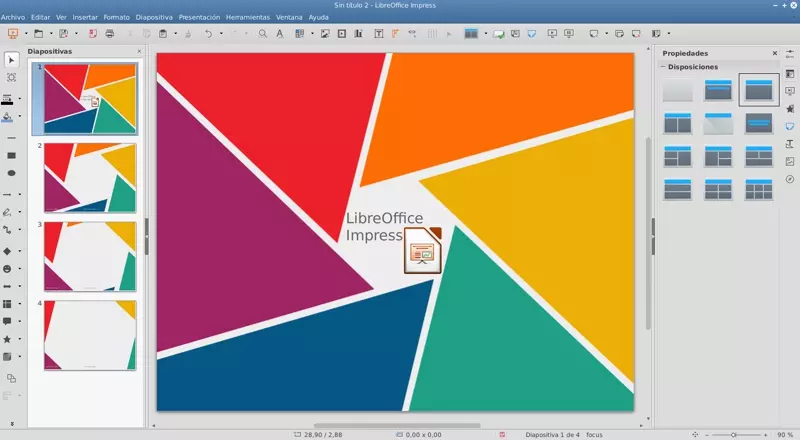The width and height of the screenshot is (800, 440).
Task: Click the Print icon in toolbar
Action: 110,34
